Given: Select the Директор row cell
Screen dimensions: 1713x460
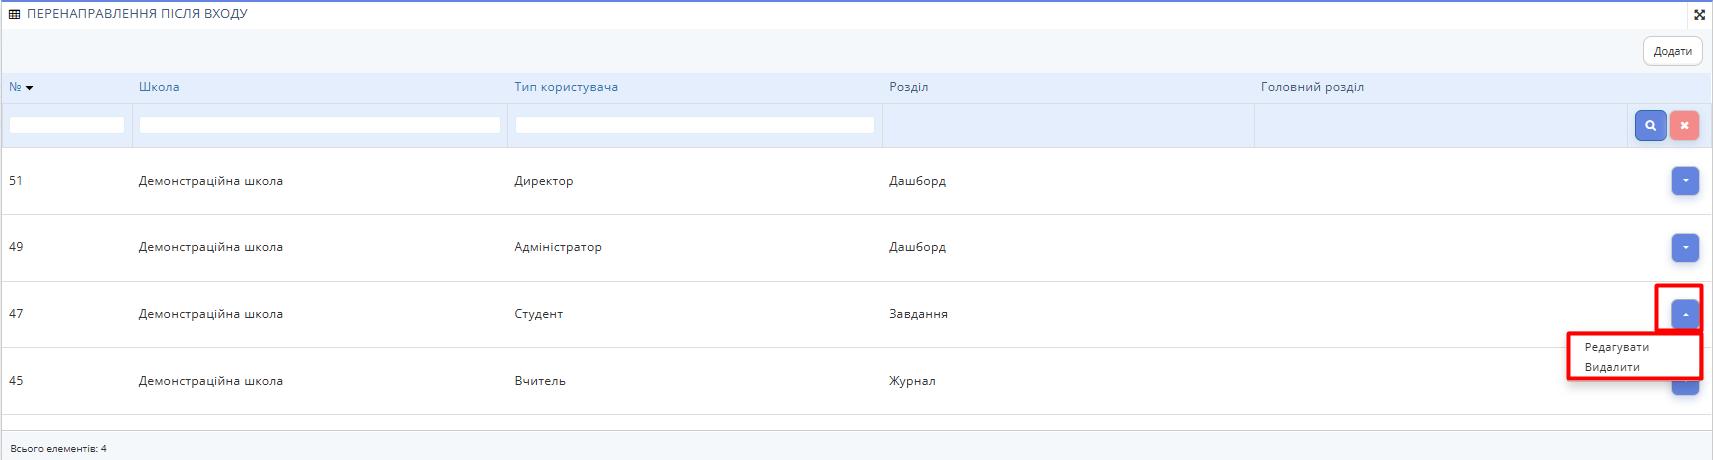Looking at the screenshot, I should coord(544,181).
